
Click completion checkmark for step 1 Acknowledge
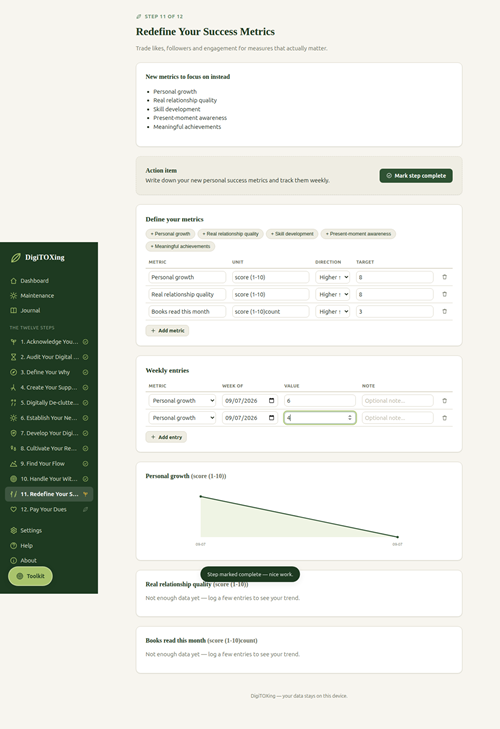pos(86,342)
